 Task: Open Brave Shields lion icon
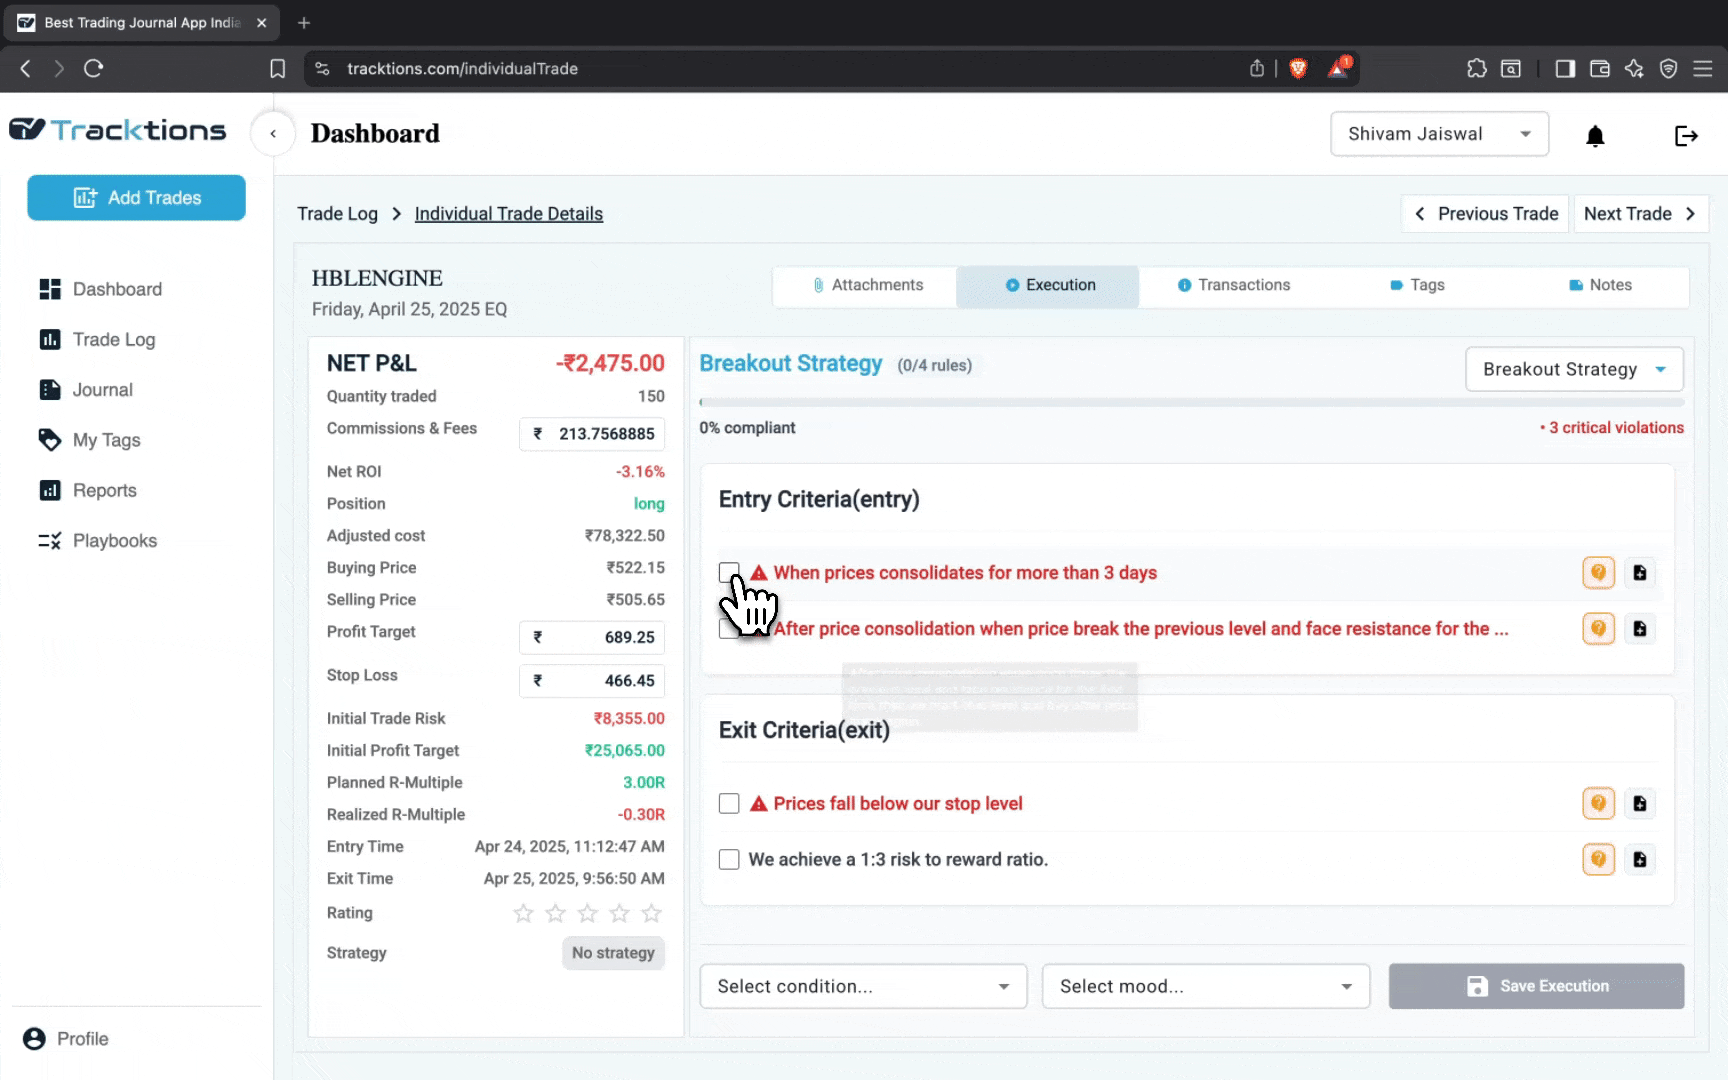[x=1298, y=68]
